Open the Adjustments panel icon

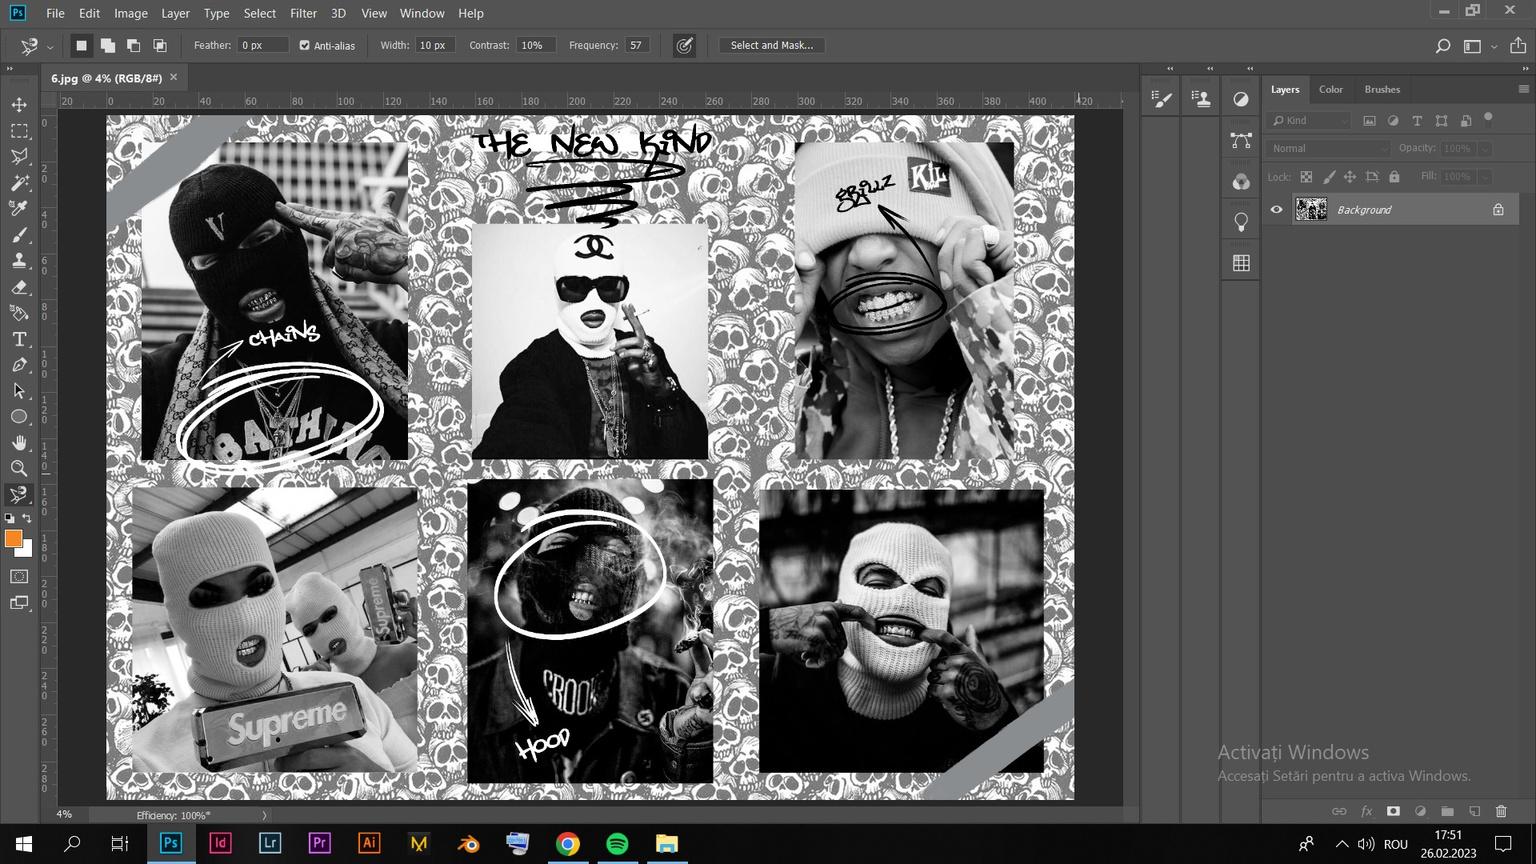1241,99
